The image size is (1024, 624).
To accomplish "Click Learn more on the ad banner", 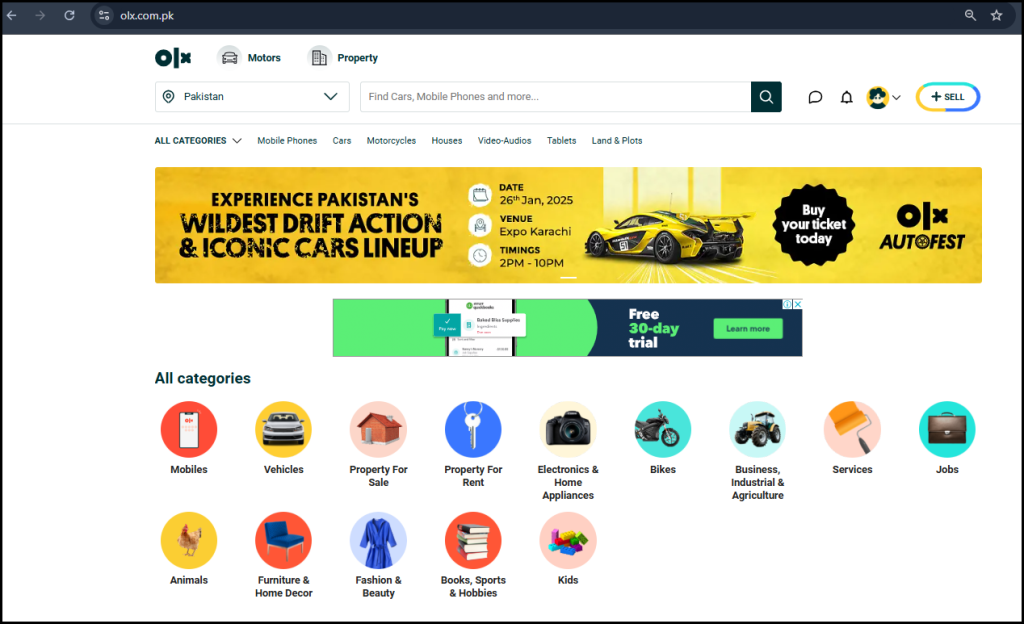I will (x=747, y=328).
